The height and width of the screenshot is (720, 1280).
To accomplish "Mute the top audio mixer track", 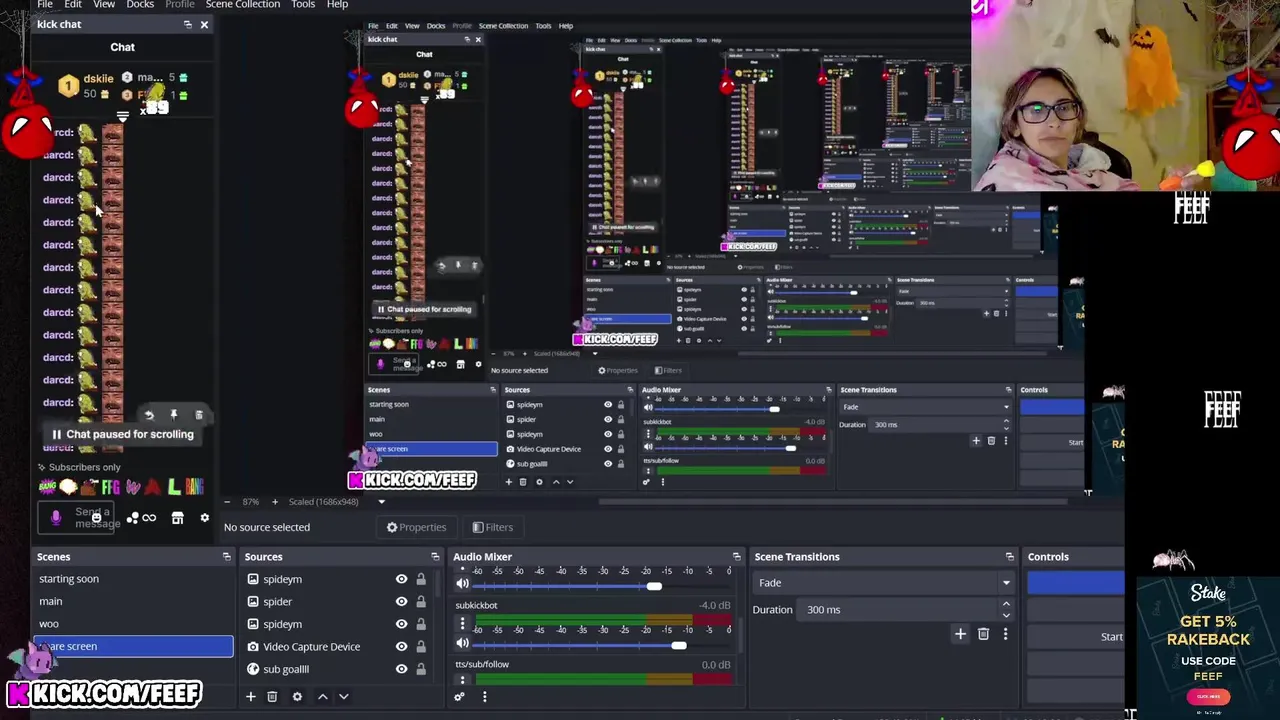I will 462,584.
